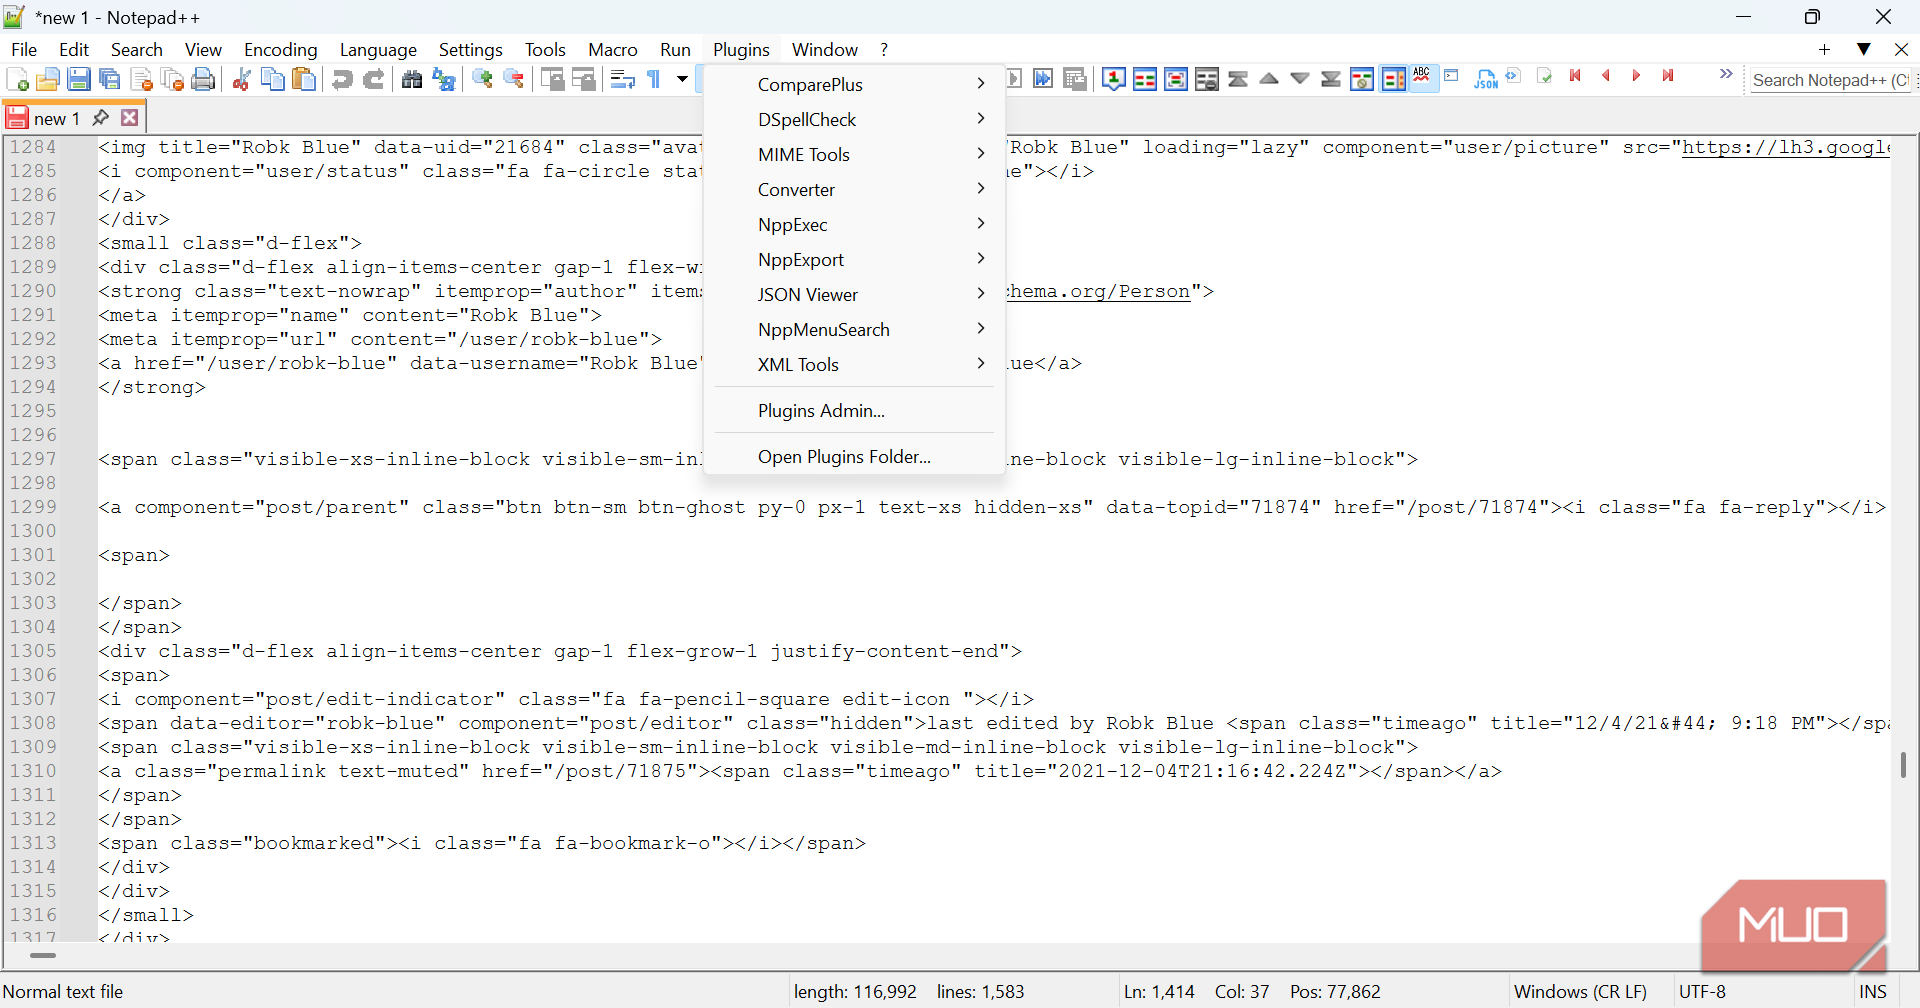
Task: Toggle word wrap
Action: coord(622,80)
